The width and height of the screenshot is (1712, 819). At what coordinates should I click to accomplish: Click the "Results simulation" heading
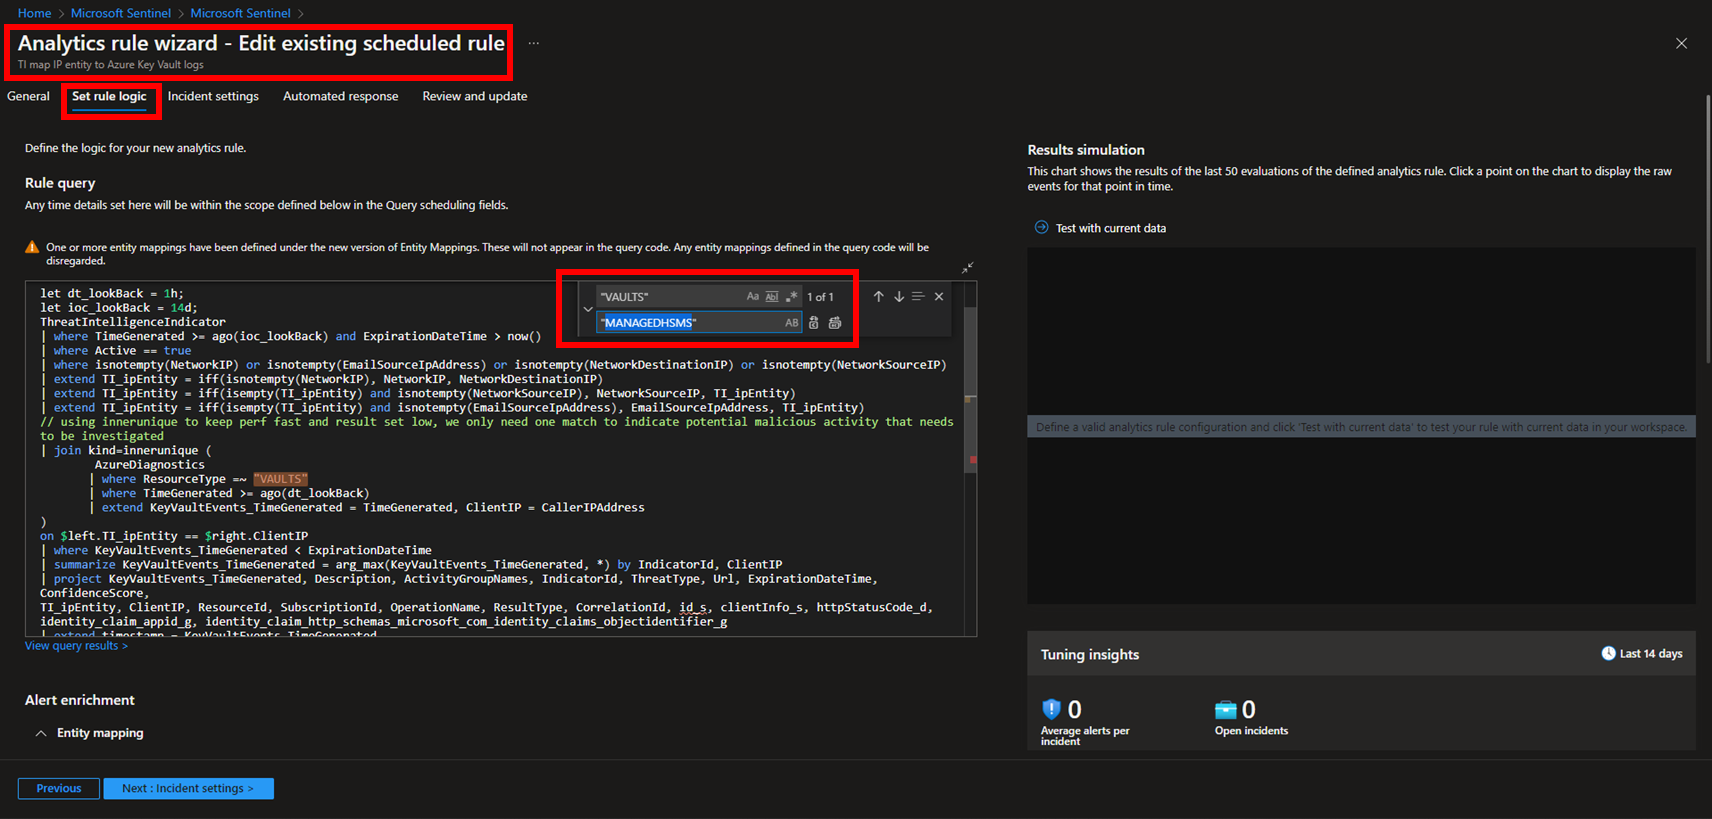click(x=1086, y=150)
